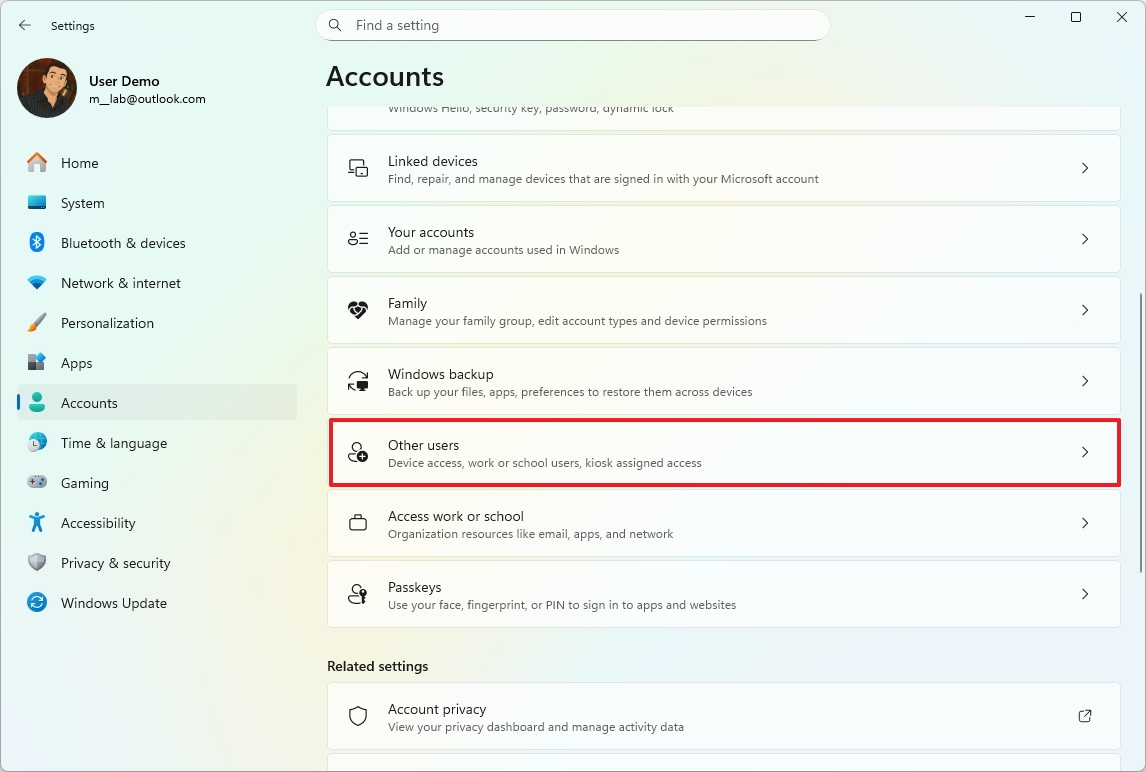This screenshot has height=772, width=1146.
Task: Select System in the navigation
Action: pos(157,203)
